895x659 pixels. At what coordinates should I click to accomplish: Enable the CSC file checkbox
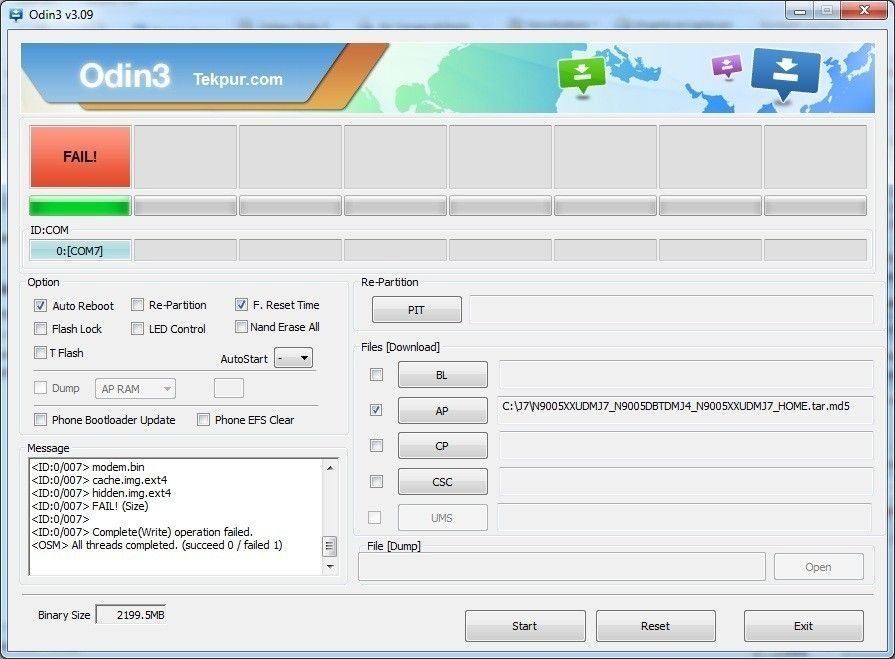point(376,482)
